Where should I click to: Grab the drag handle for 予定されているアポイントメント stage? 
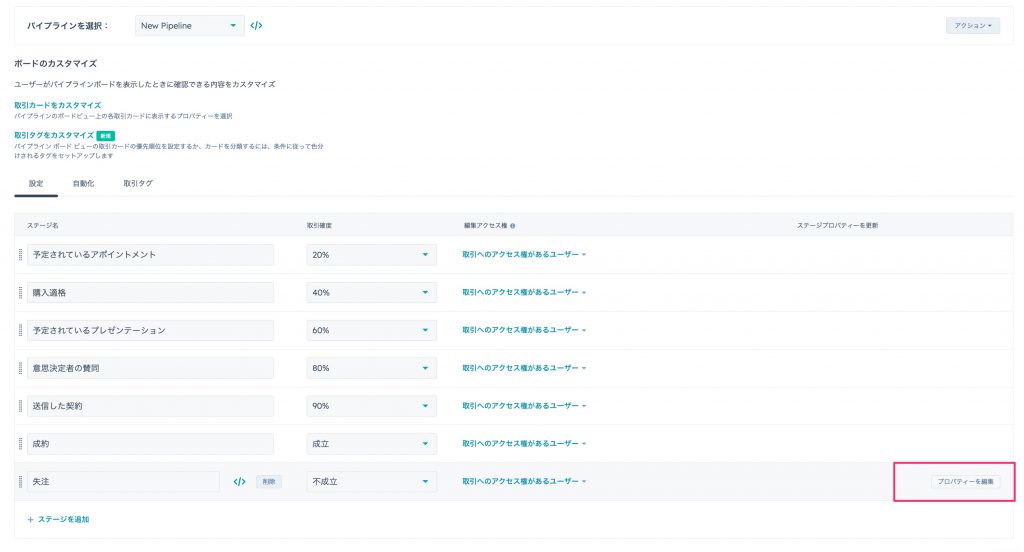click(x=20, y=255)
